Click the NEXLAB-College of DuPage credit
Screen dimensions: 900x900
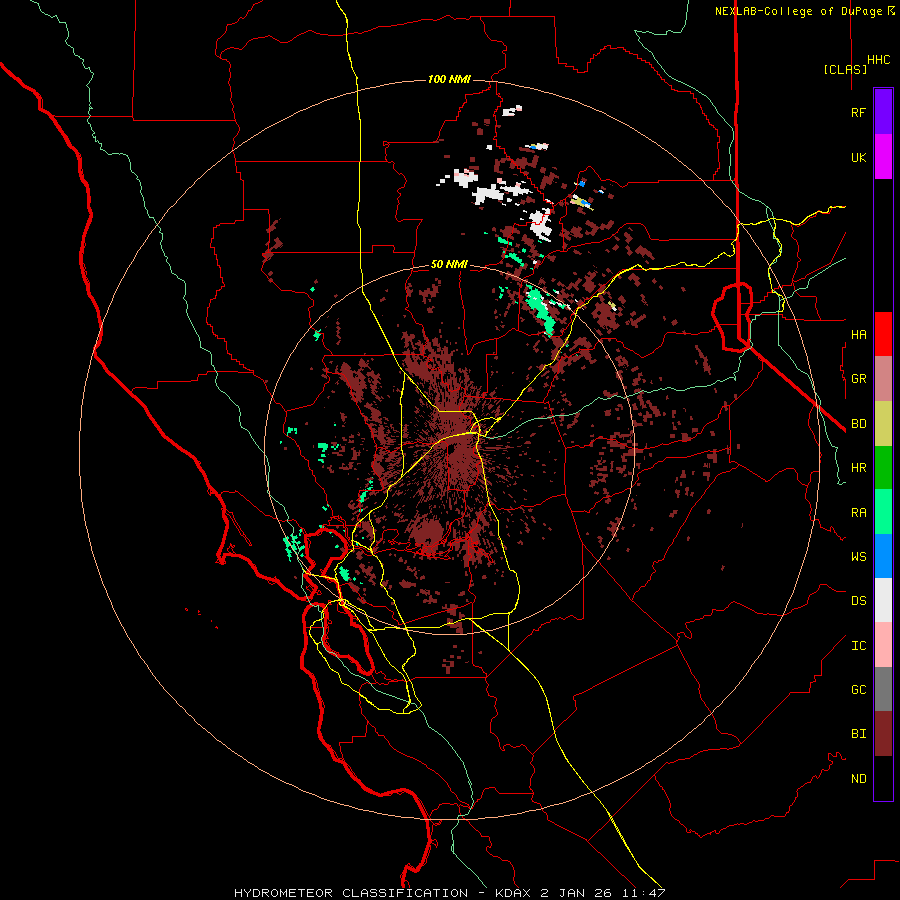coord(798,11)
